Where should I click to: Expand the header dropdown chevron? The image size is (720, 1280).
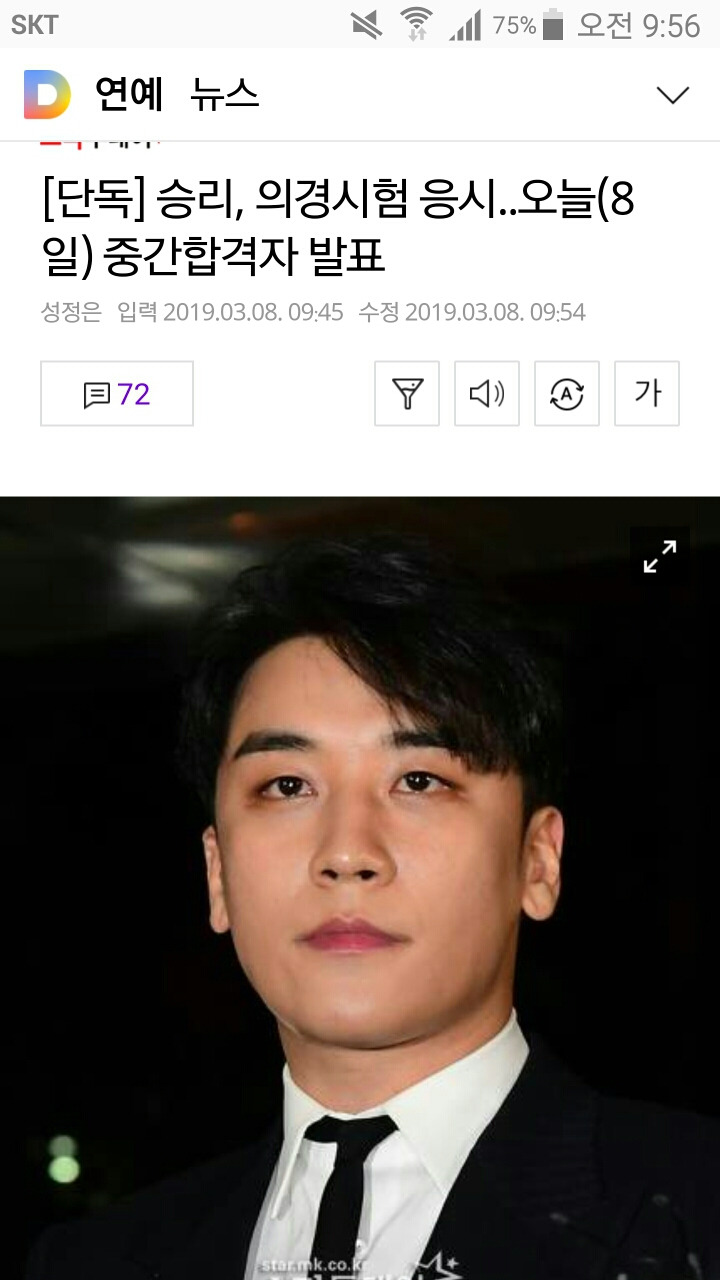tap(672, 95)
